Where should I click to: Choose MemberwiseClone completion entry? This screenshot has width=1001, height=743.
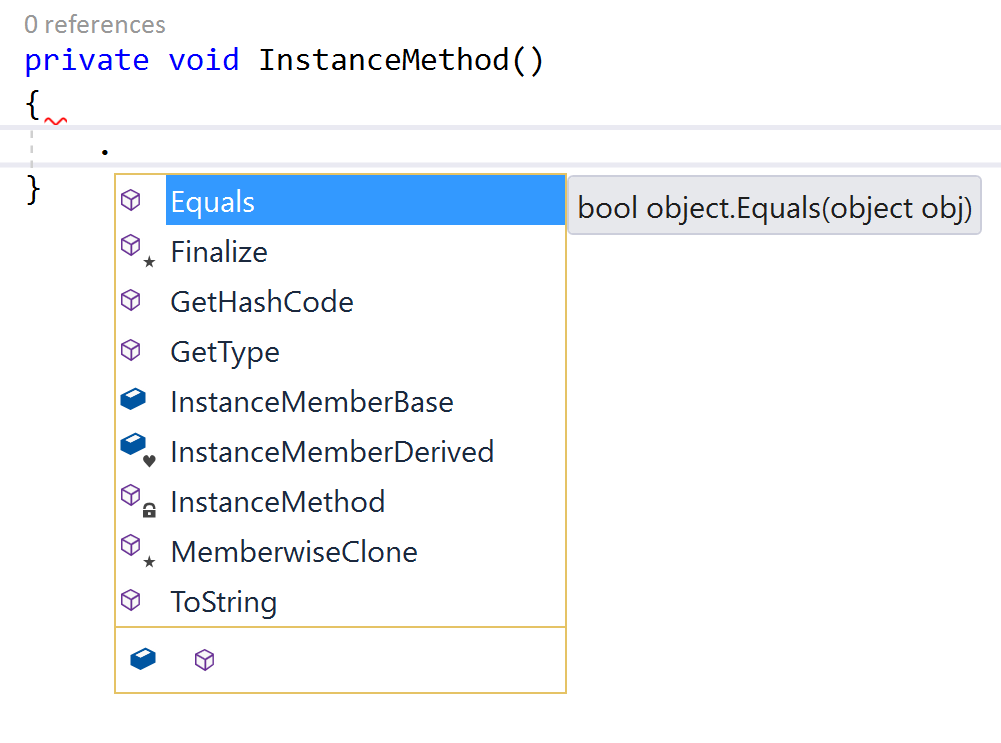click(x=340, y=552)
